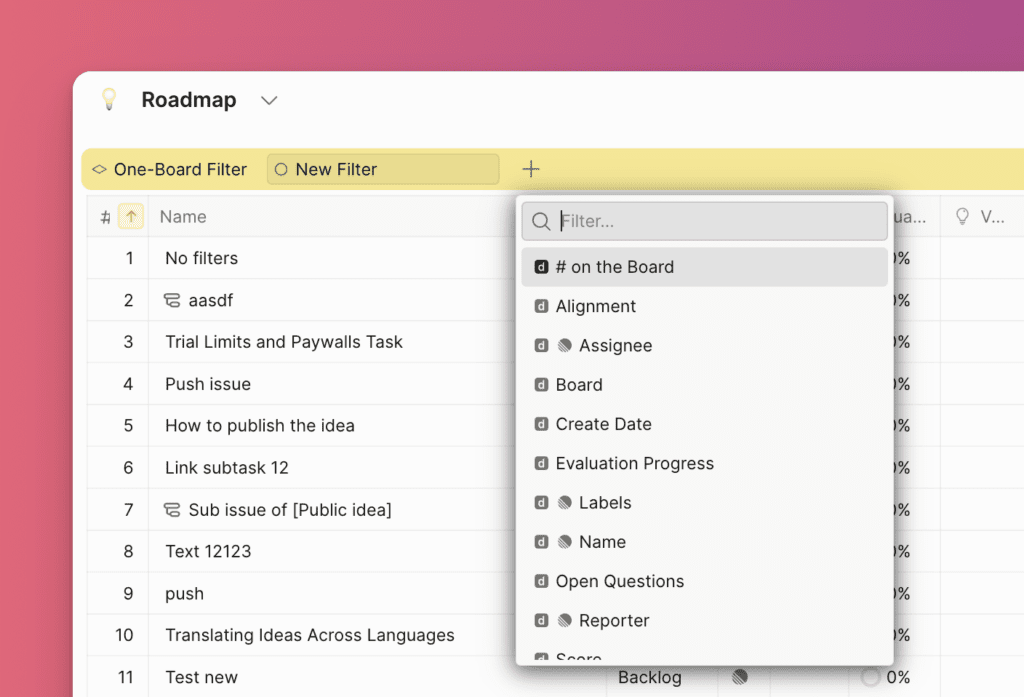
Task: Choose Create Date filter field
Action: coord(603,424)
